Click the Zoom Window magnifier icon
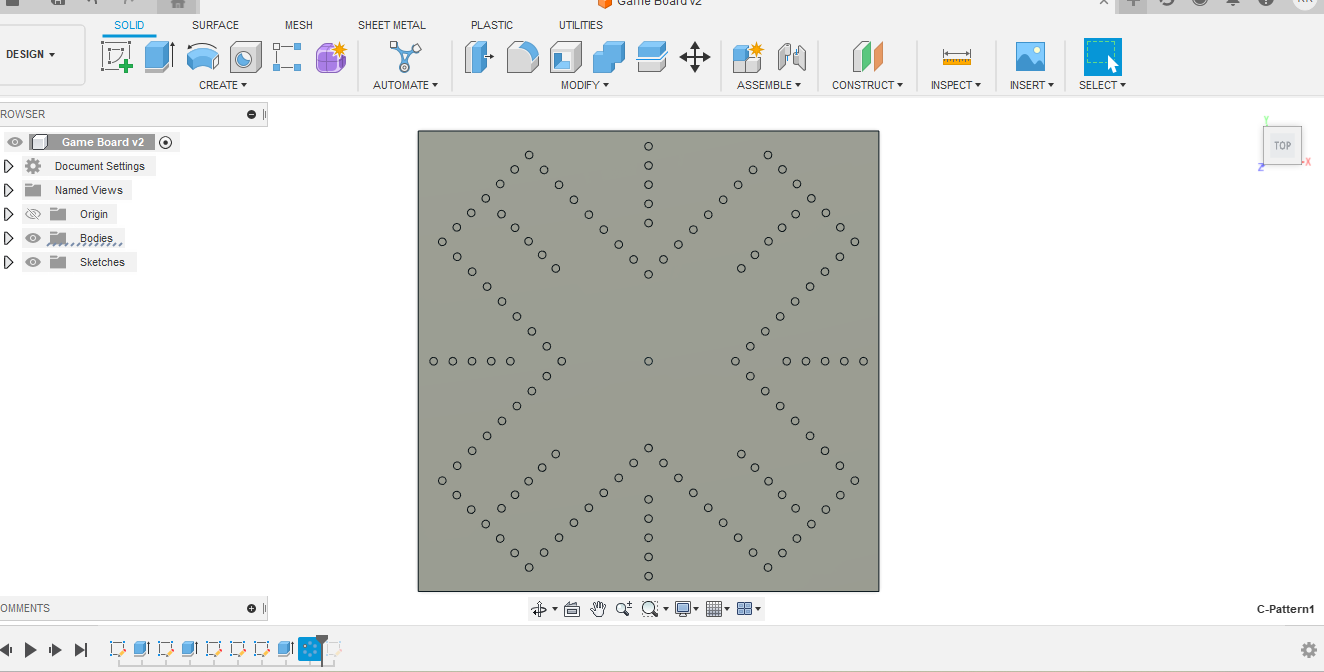Screen dimensions: 1324x672 [649, 609]
